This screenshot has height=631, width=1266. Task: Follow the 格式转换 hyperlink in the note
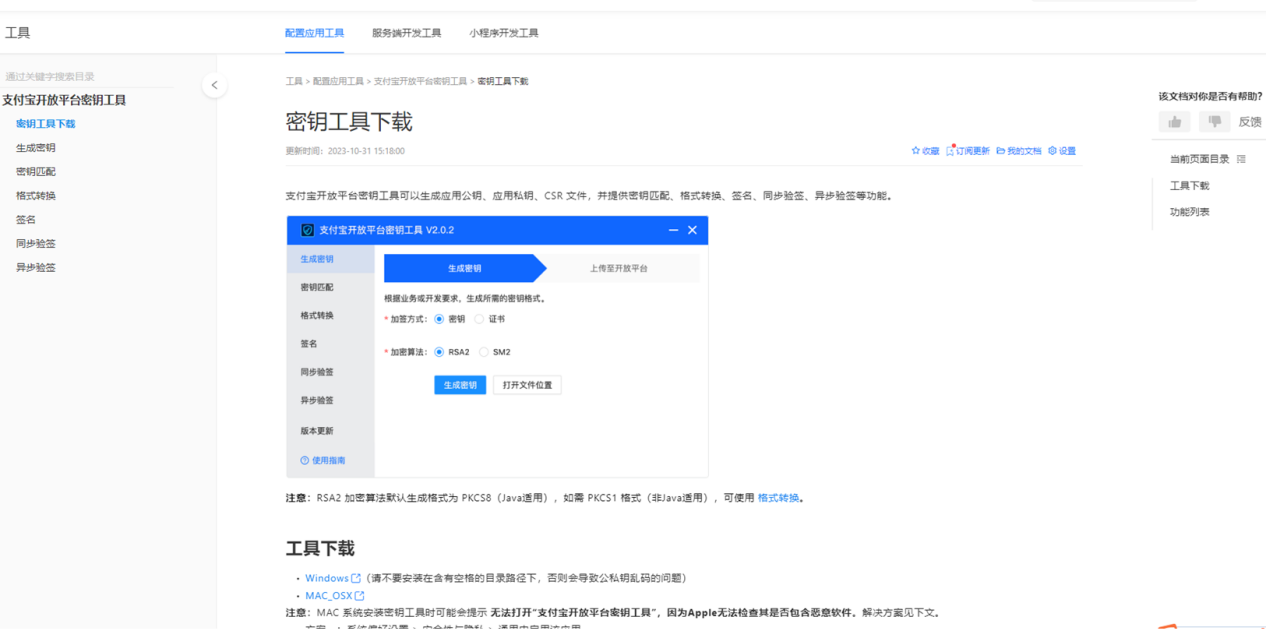[x=778, y=498]
